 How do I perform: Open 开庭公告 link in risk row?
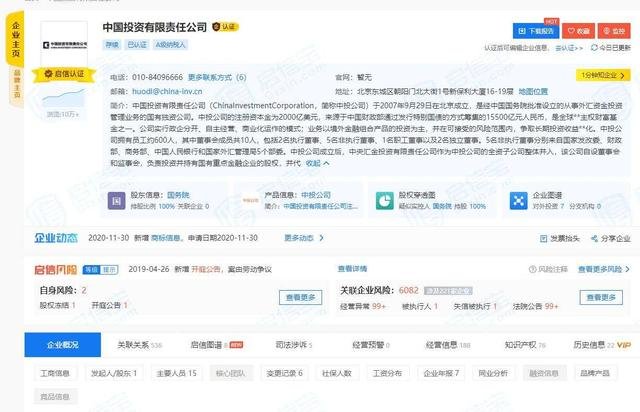pos(206,269)
